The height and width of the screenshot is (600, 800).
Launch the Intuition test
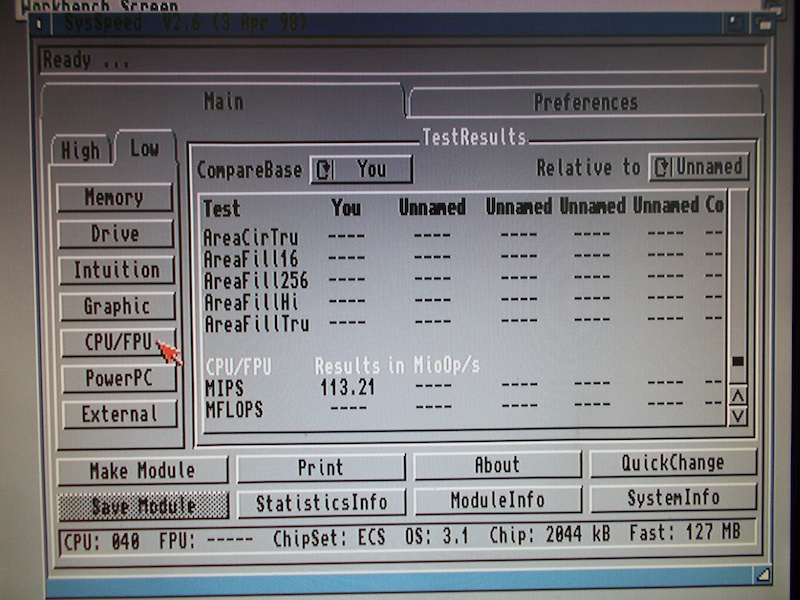tap(116, 270)
